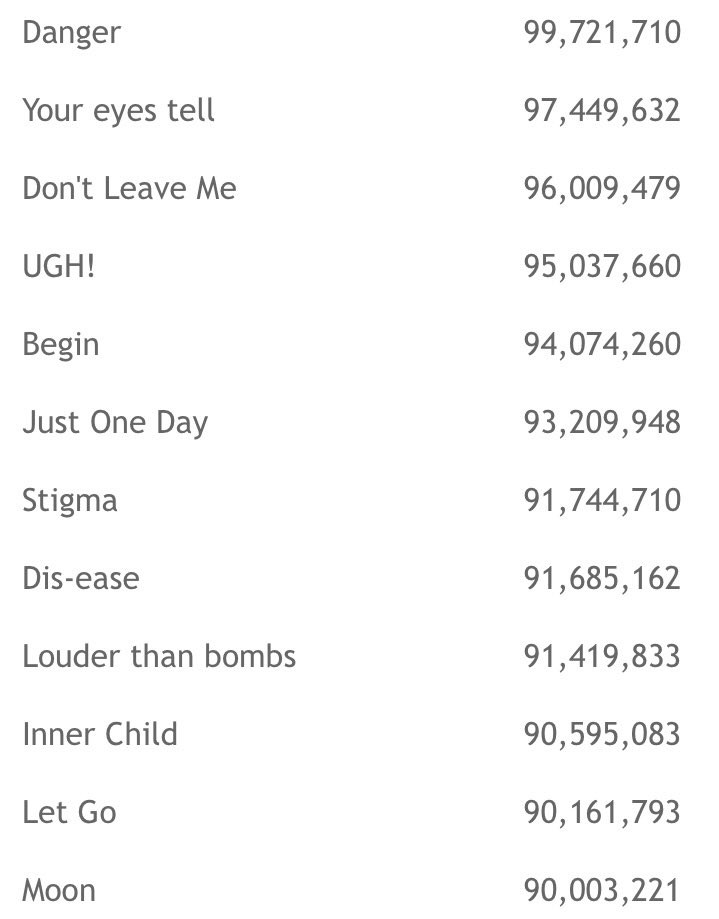
Task: Click the Inner Child title
Action: pyautogui.click(x=100, y=734)
